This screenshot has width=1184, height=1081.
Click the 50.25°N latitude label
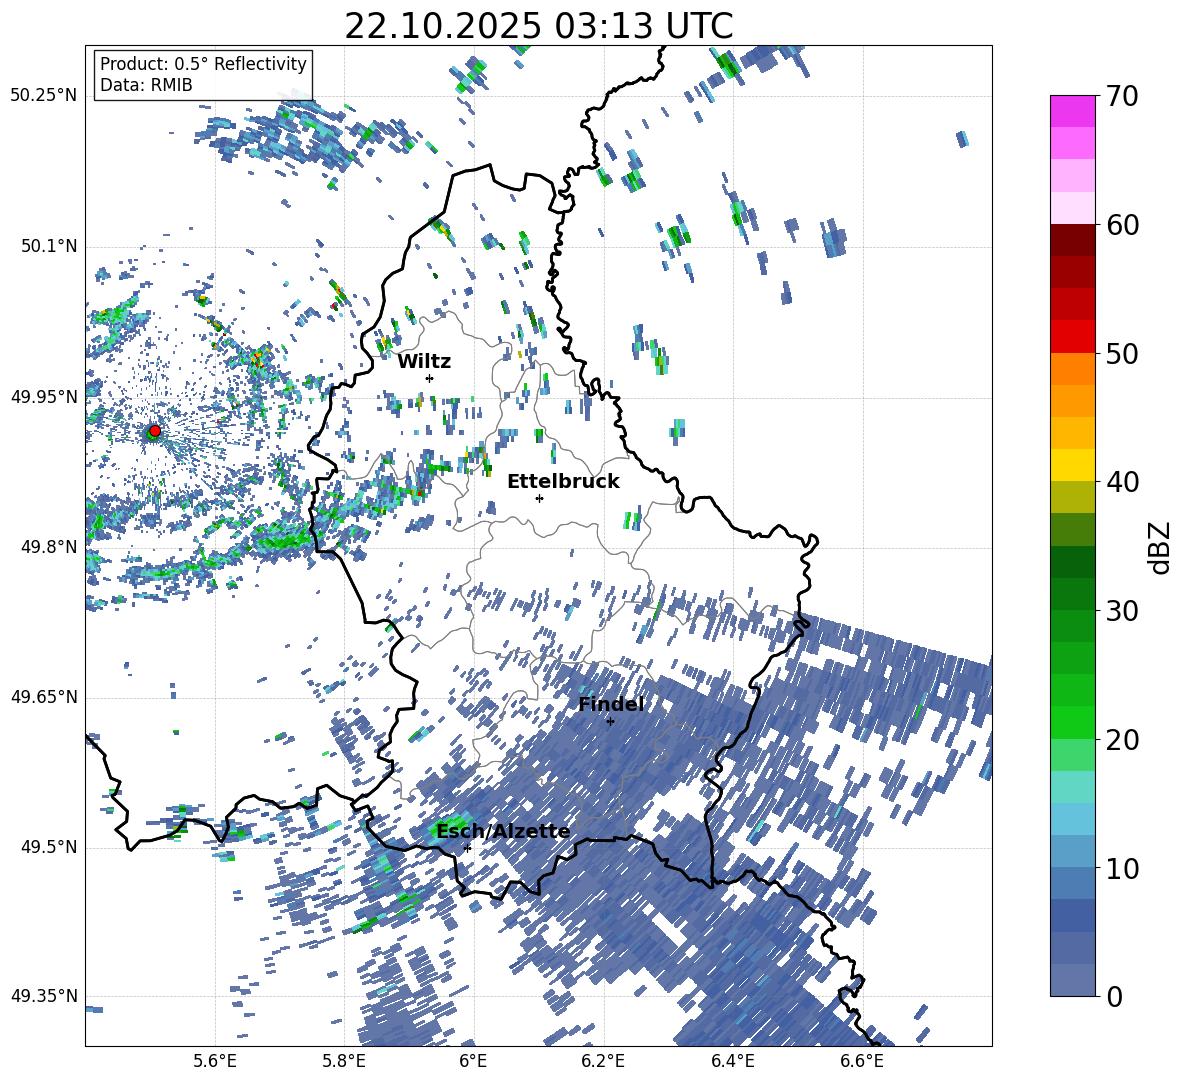point(44,96)
